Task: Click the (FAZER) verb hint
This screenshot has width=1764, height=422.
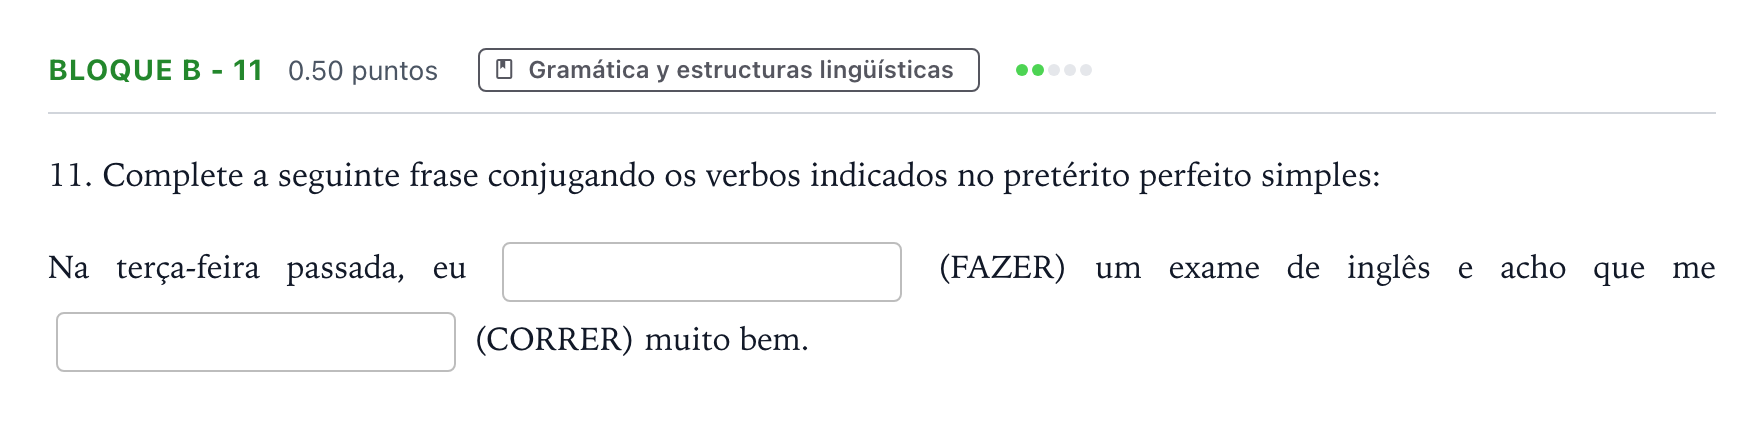Action: (1002, 268)
